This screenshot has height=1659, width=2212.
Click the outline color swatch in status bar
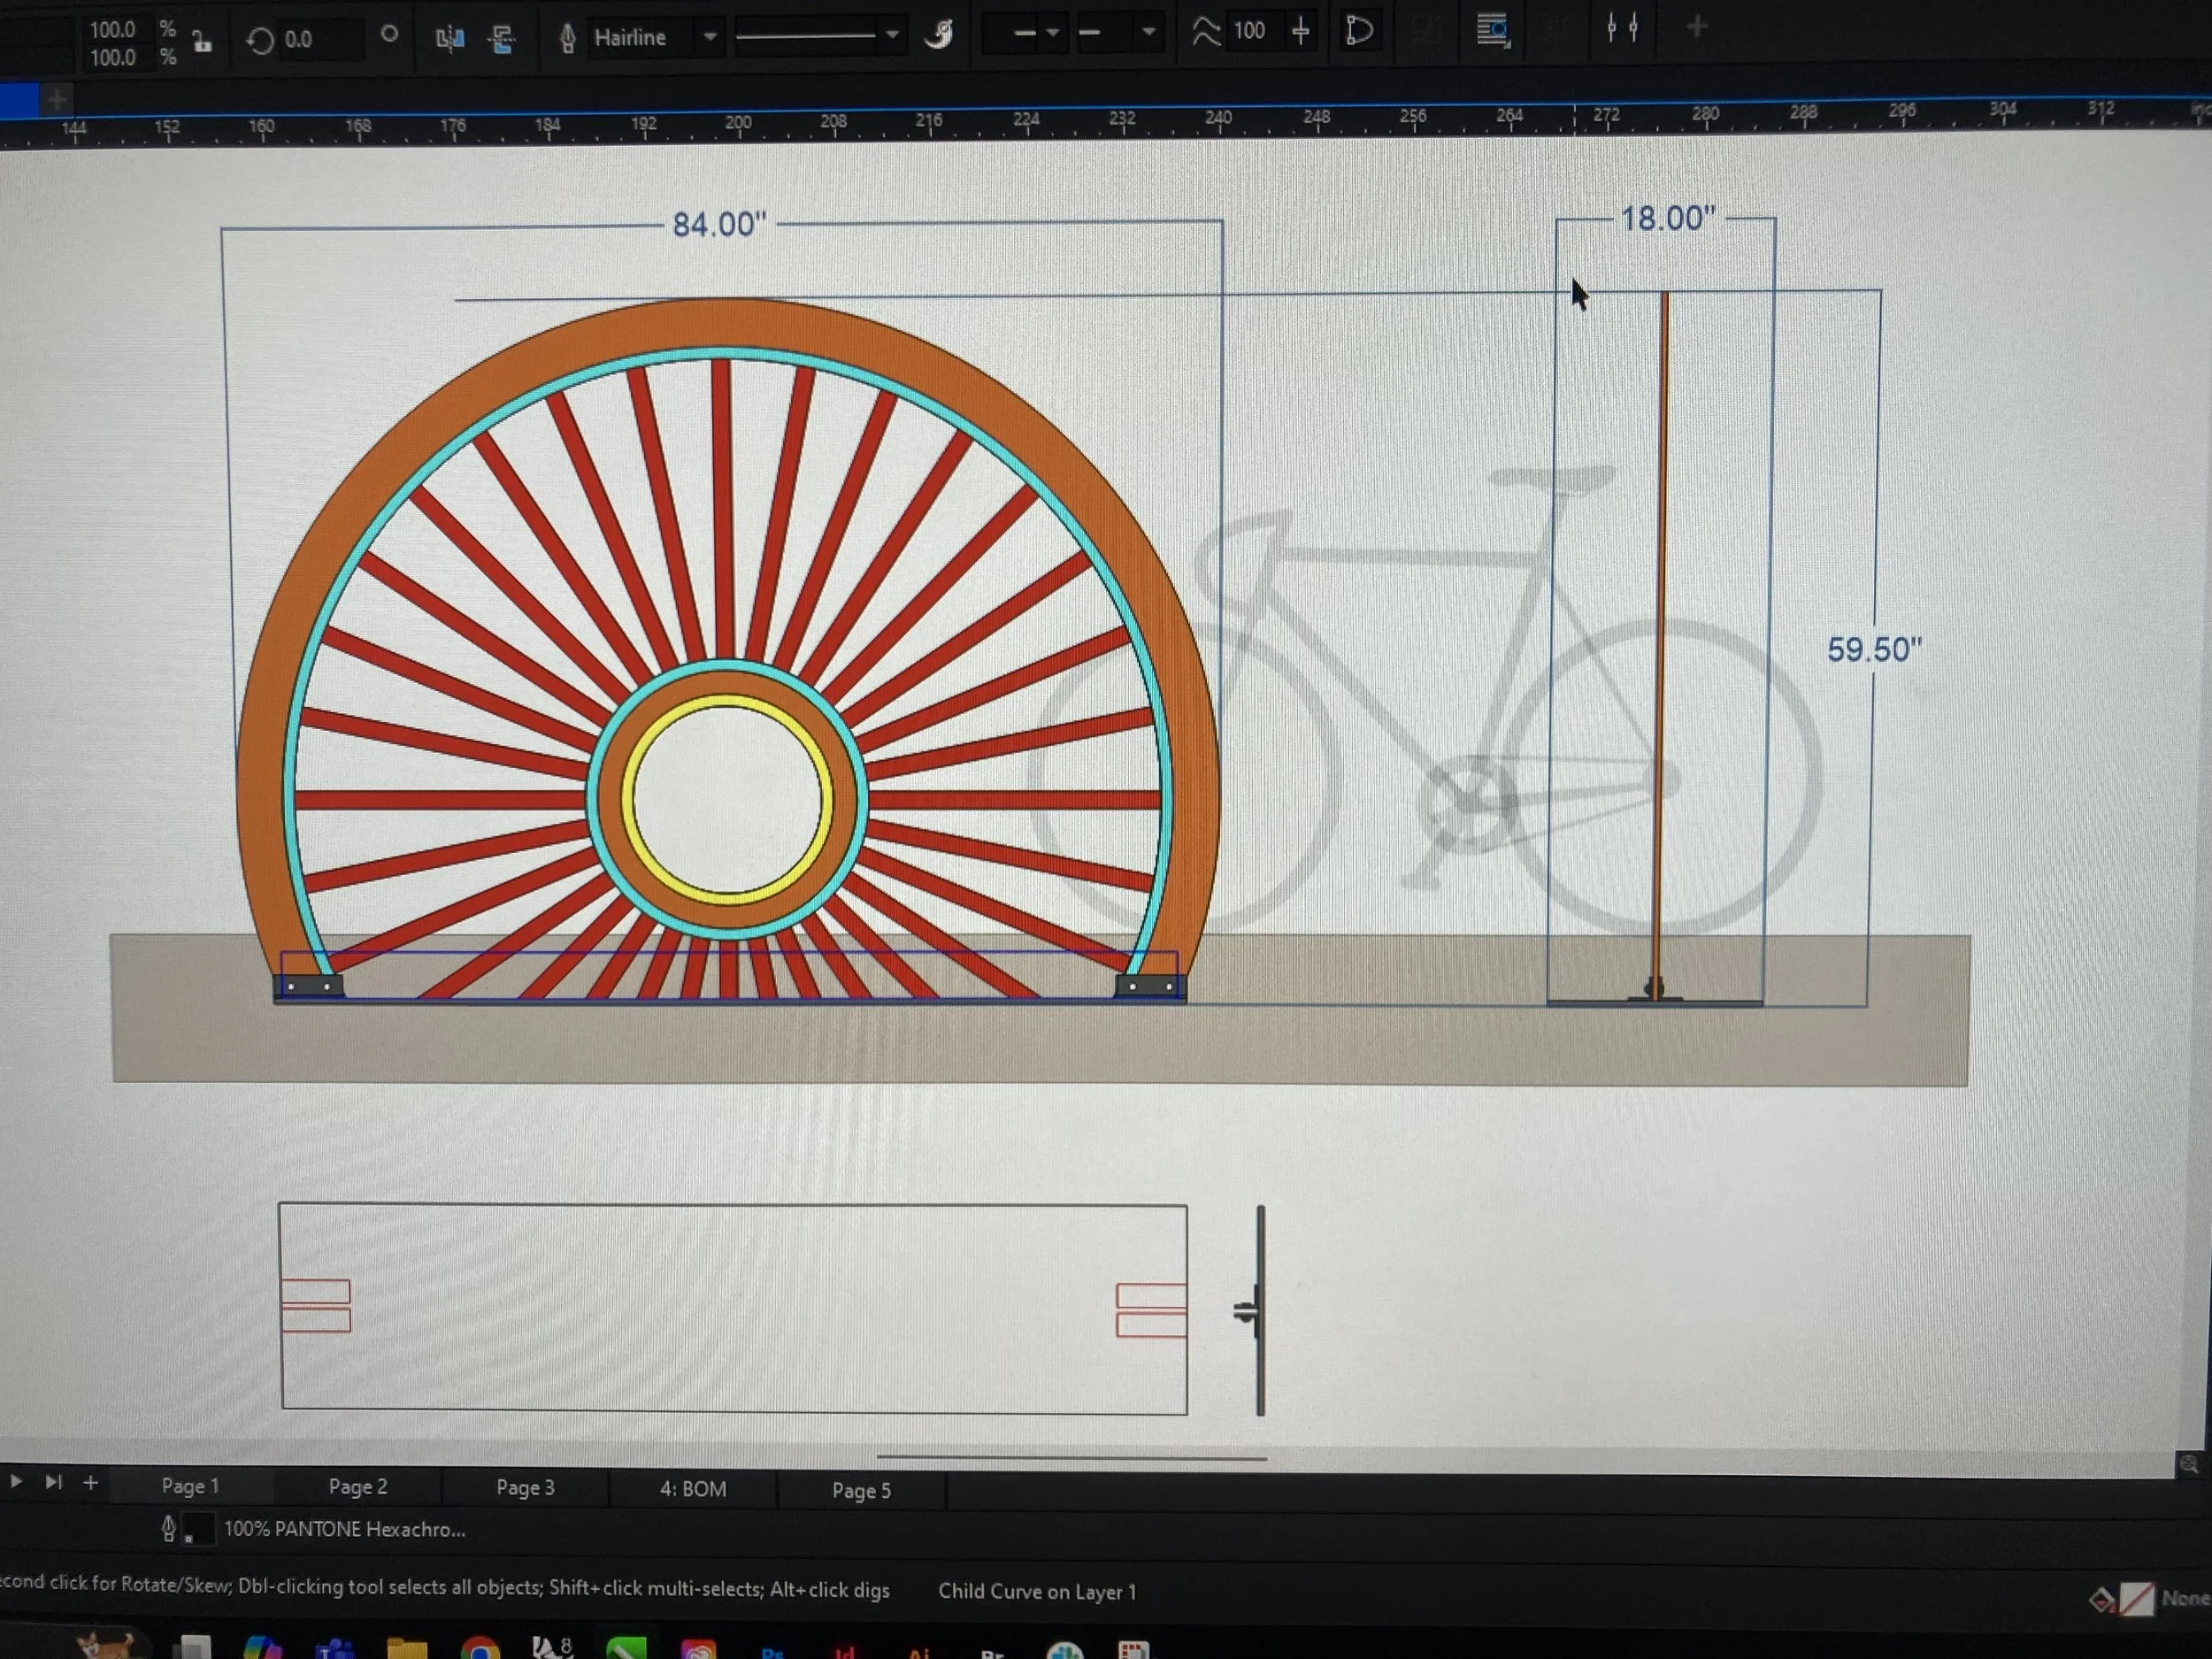click(x=200, y=1529)
